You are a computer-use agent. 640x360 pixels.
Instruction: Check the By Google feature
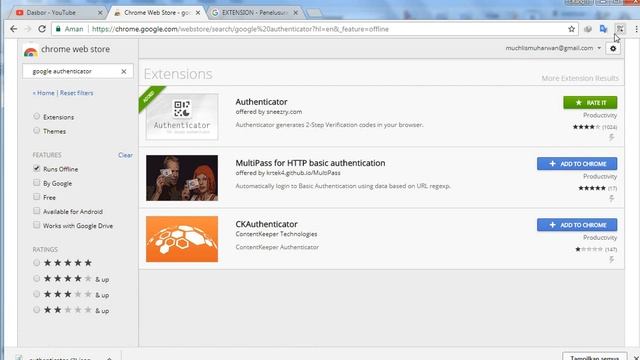pyautogui.click(x=37, y=183)
